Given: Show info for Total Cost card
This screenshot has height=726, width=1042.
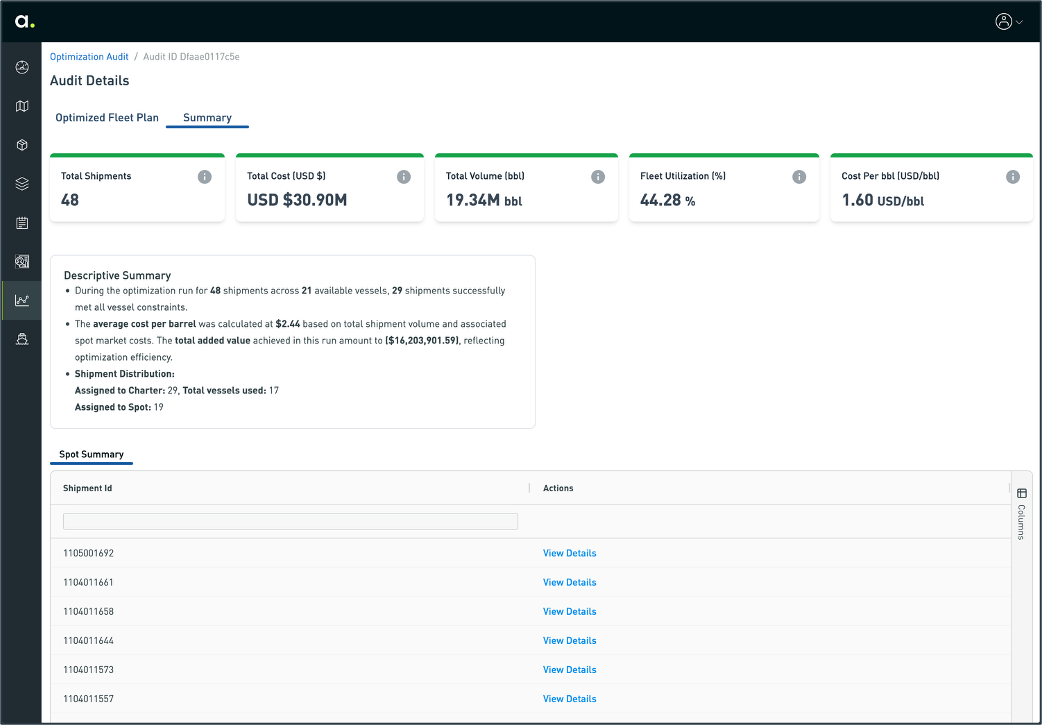Looking at the screenshot, I should coord(403,177).
